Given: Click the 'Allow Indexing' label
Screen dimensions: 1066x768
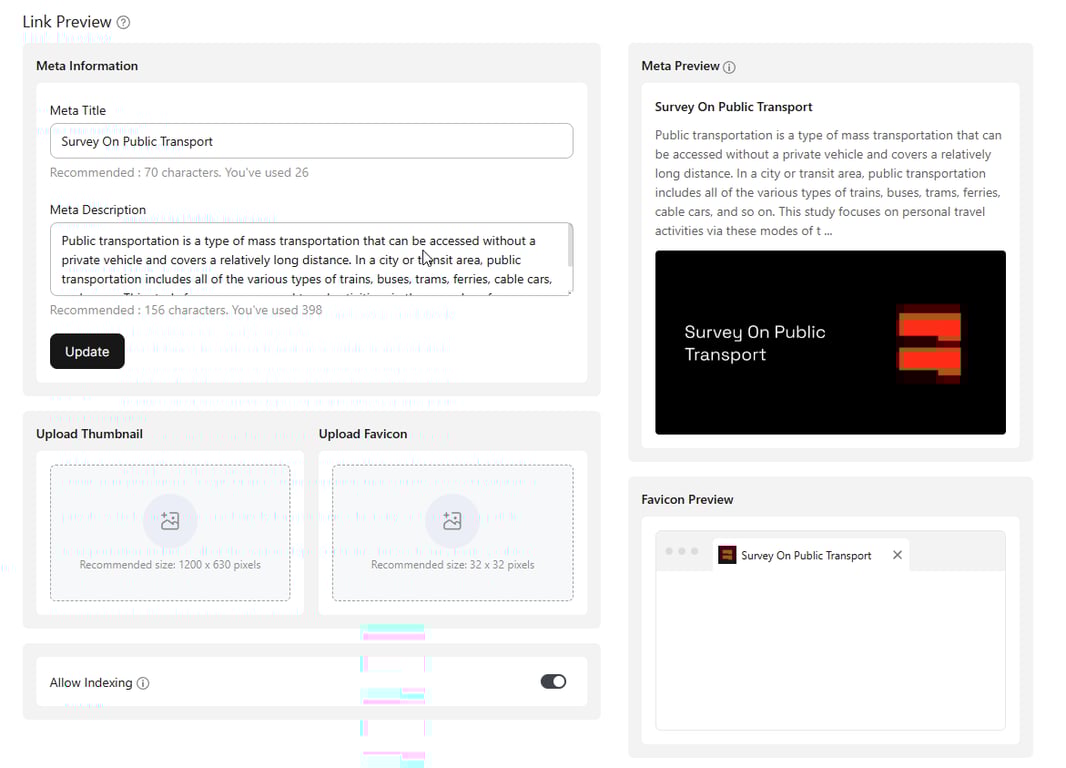Looking at the screenshot, I should tap(91, 682).
